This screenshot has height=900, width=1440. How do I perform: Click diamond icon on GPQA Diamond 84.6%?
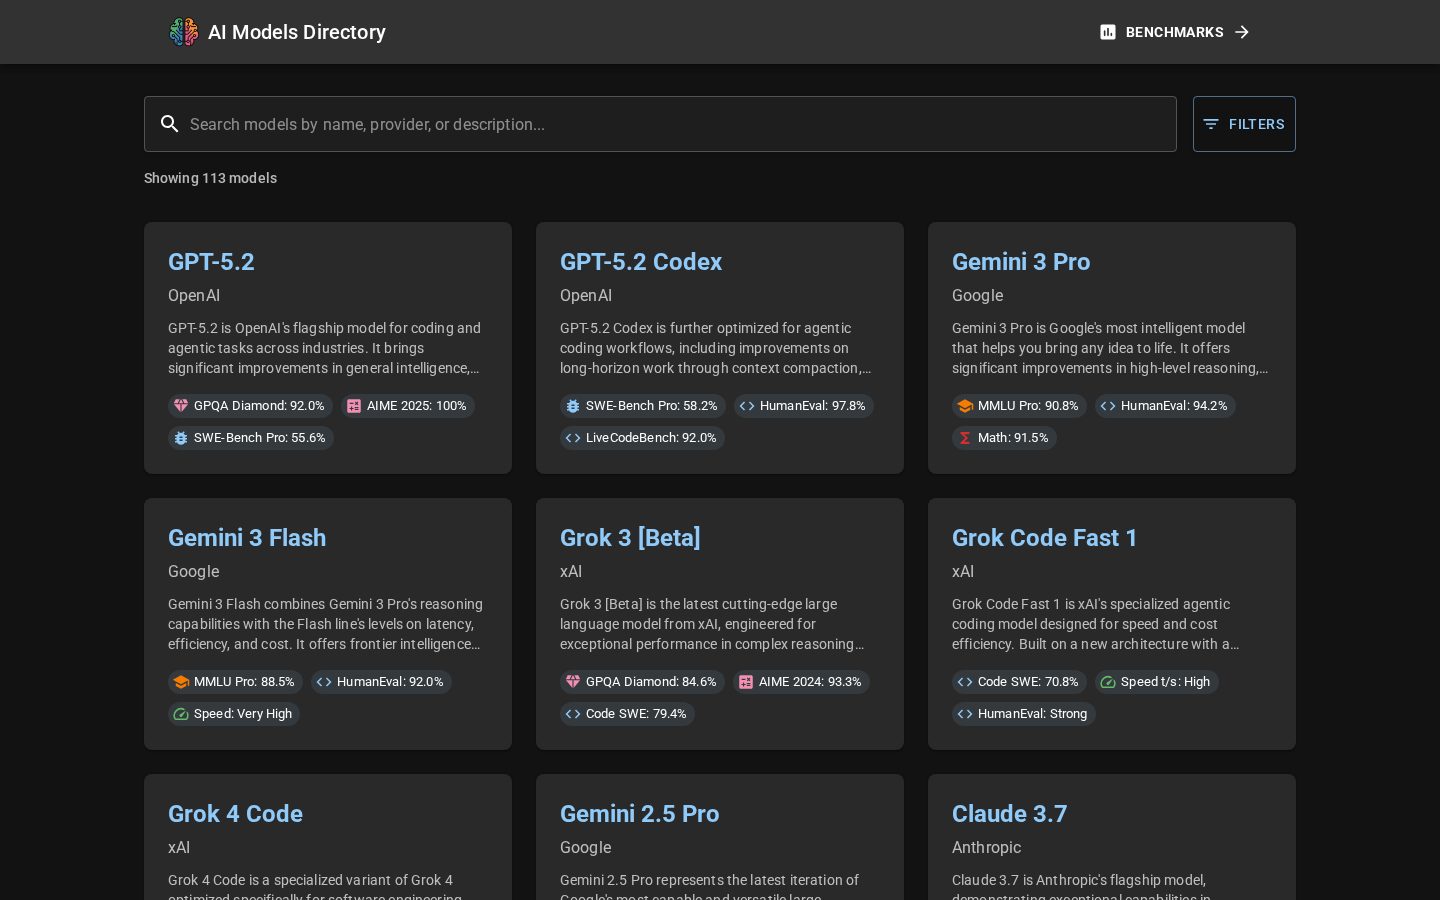pos(573,682)
